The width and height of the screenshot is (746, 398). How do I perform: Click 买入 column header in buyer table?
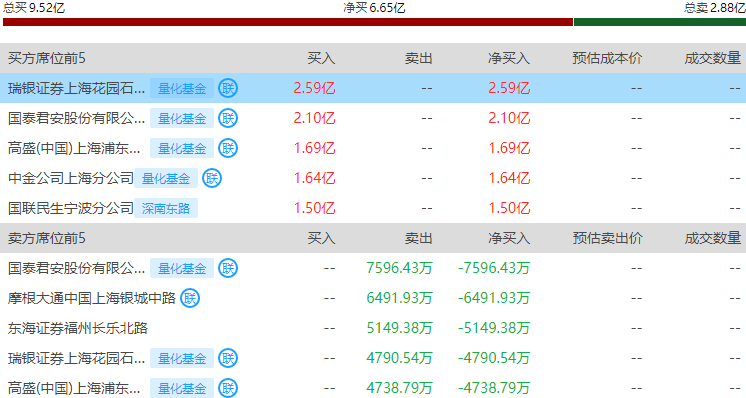[x=321, y=58]
